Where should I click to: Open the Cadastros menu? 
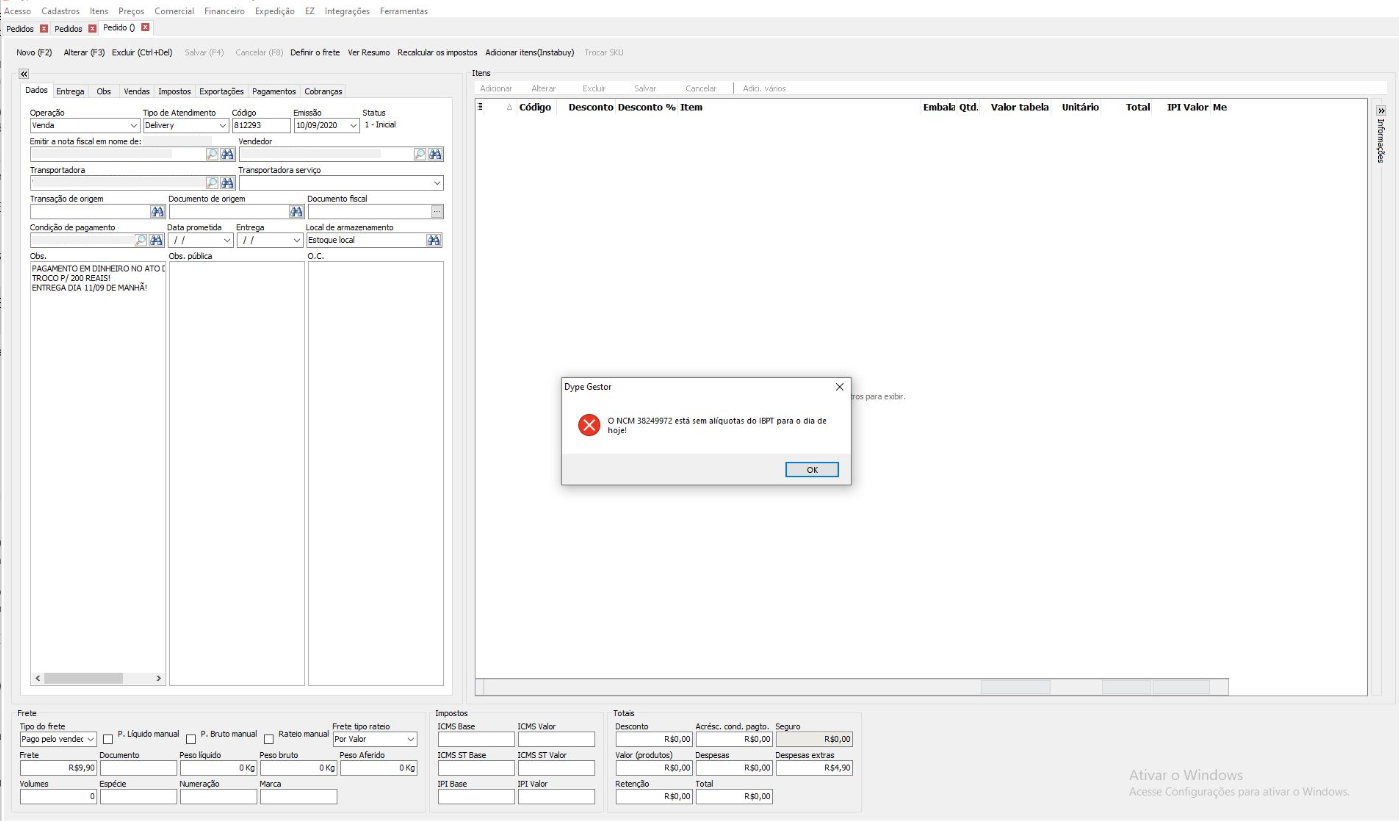(x=61, y=11)
